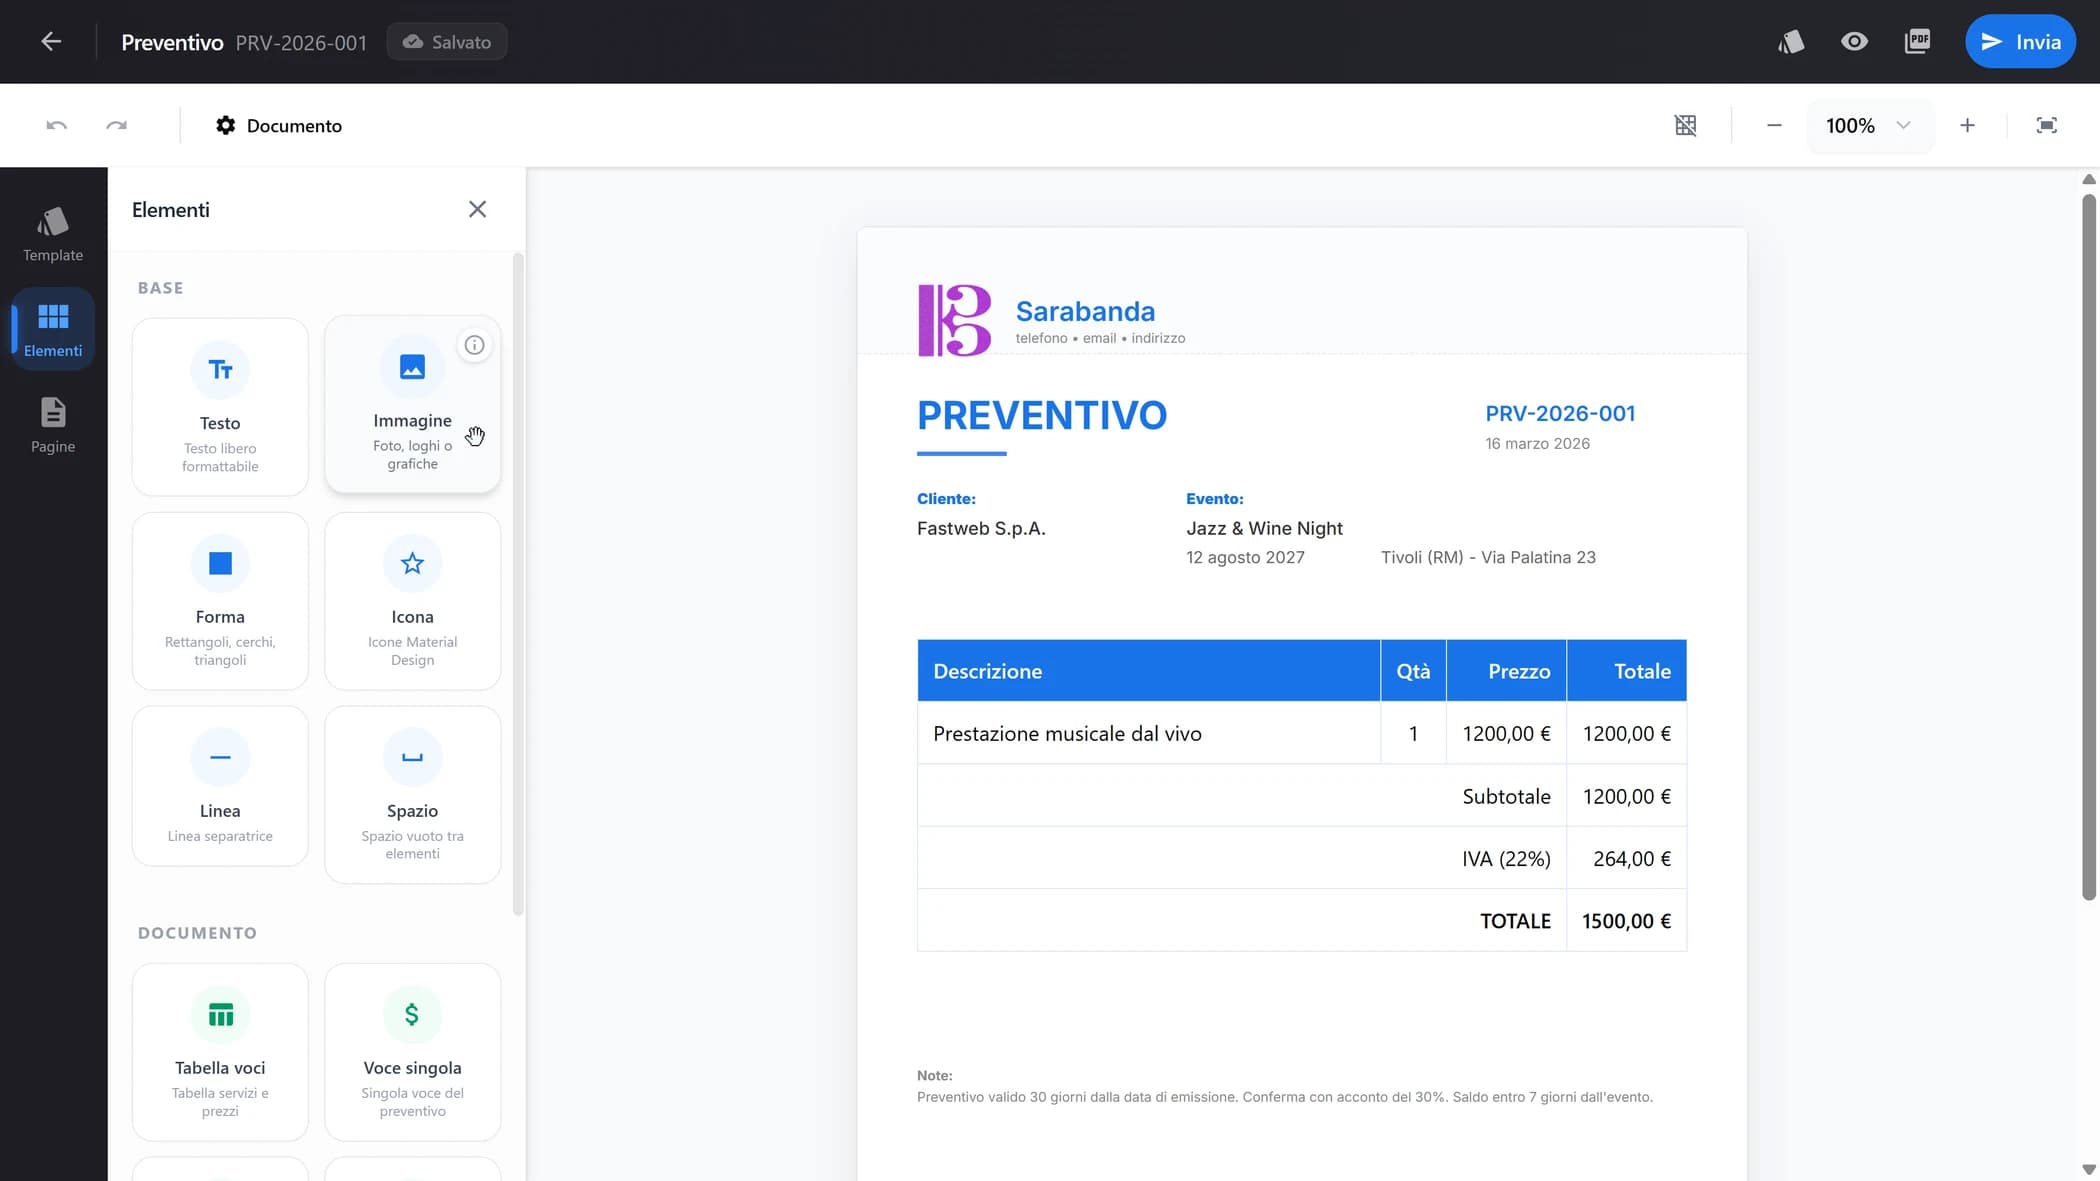Image resolution: width=2100 pixels, height=1181 pixels.
Task: Toggle the grid overlay in the toolbar
Action: (1686, 125)
